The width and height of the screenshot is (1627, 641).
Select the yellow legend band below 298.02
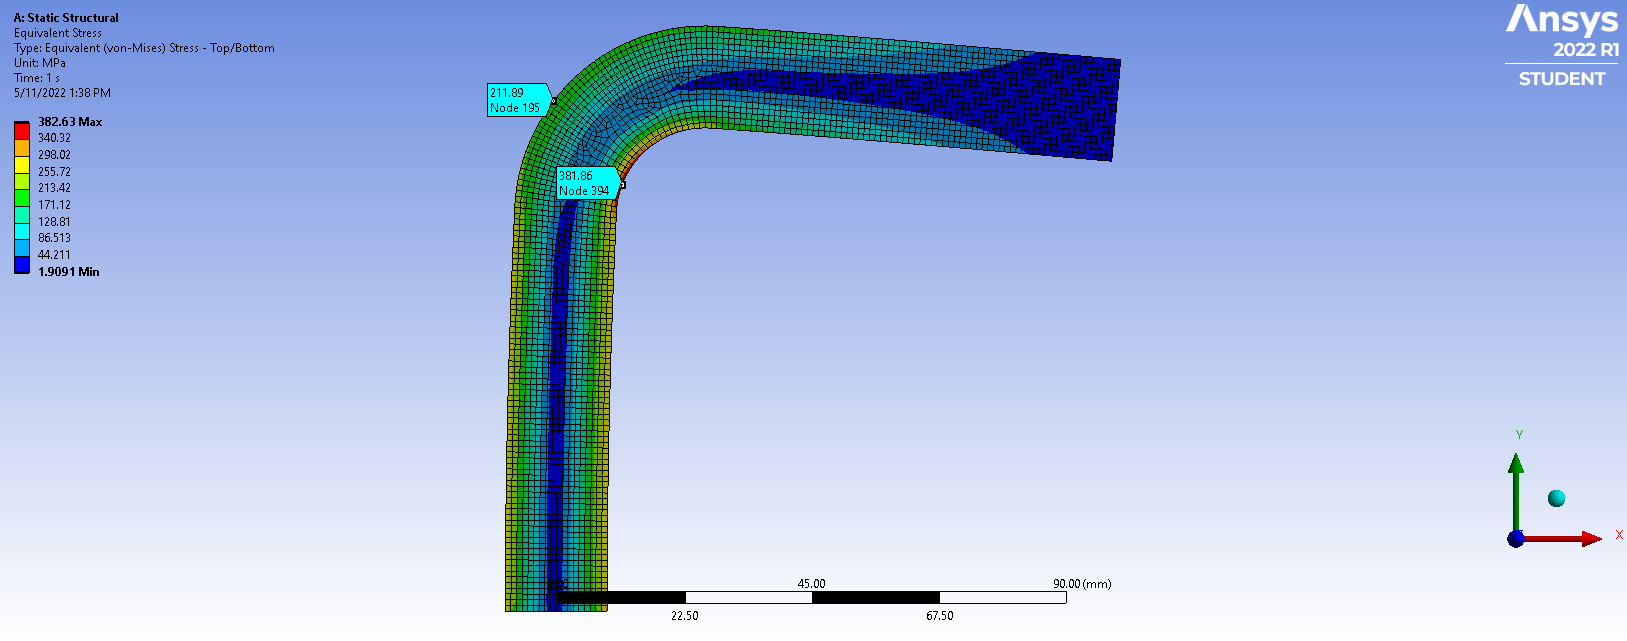click(22, 164)
